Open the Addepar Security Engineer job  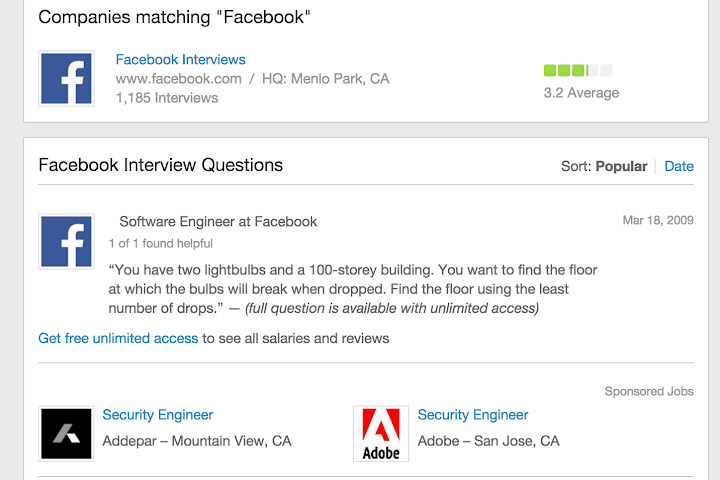(x=158, y=415)
